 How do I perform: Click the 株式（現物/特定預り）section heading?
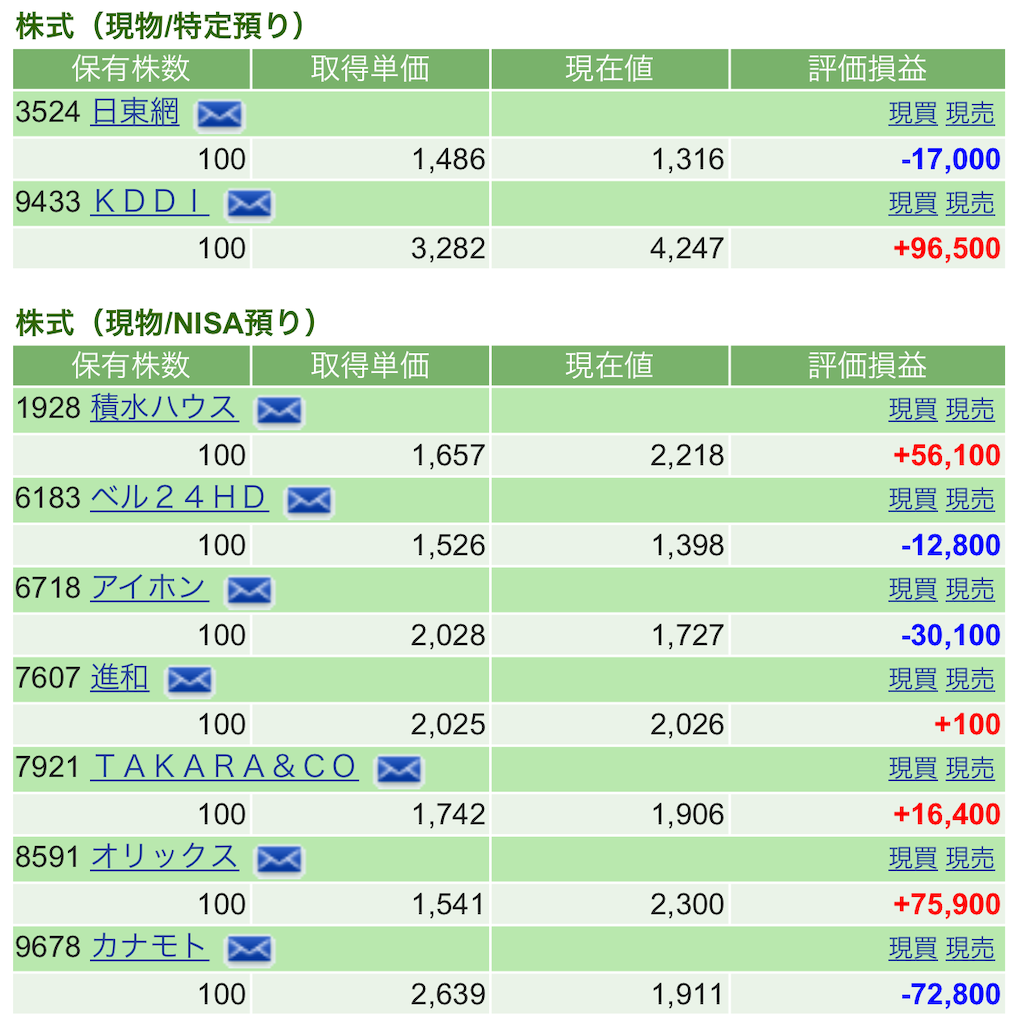pos(159,26)
